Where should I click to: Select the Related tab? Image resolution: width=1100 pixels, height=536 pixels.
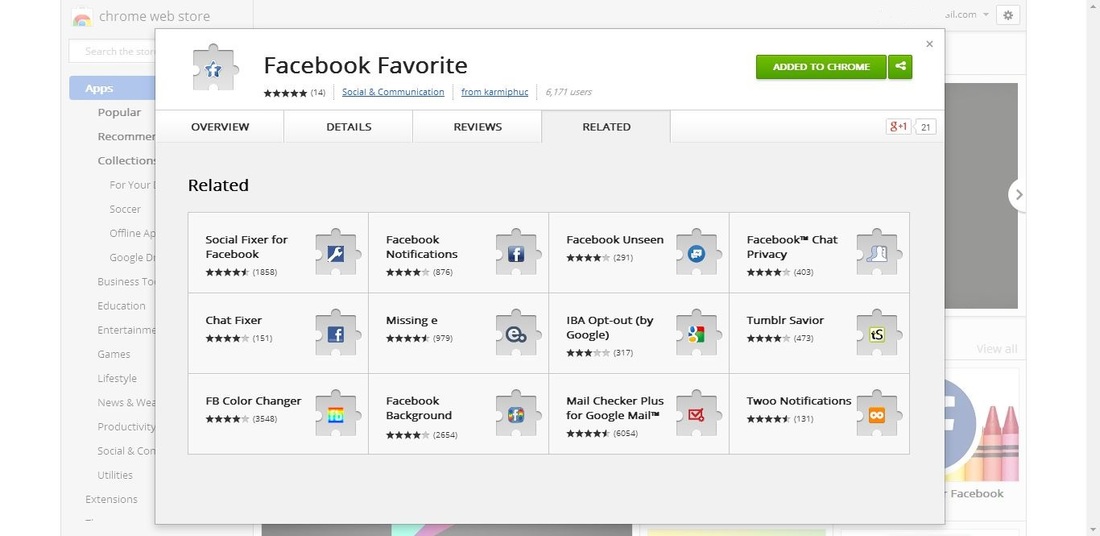click(606, 127)
